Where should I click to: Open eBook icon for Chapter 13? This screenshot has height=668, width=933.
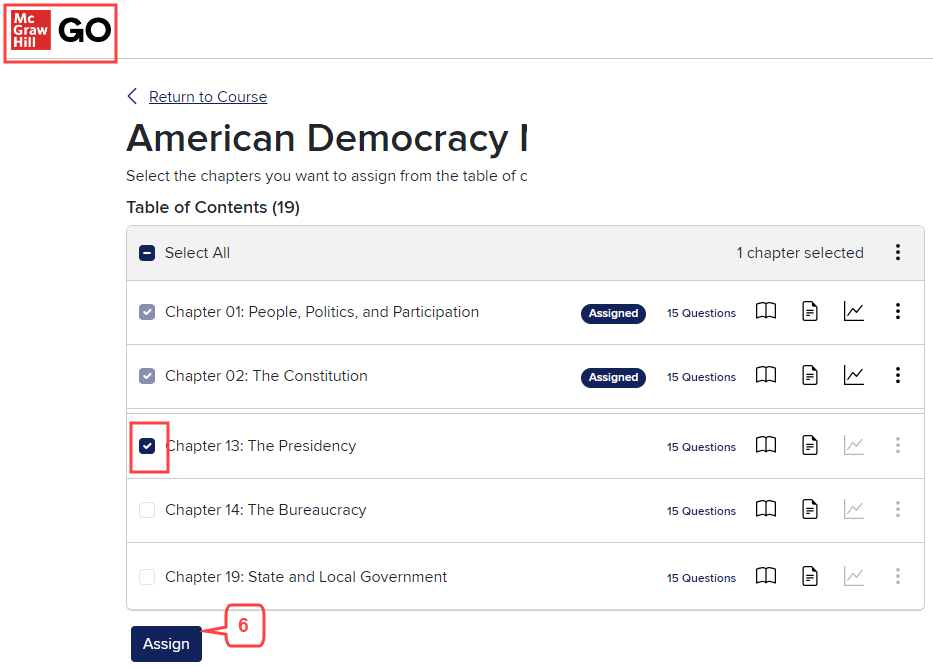pyautogui.click(x=766, y=444)
